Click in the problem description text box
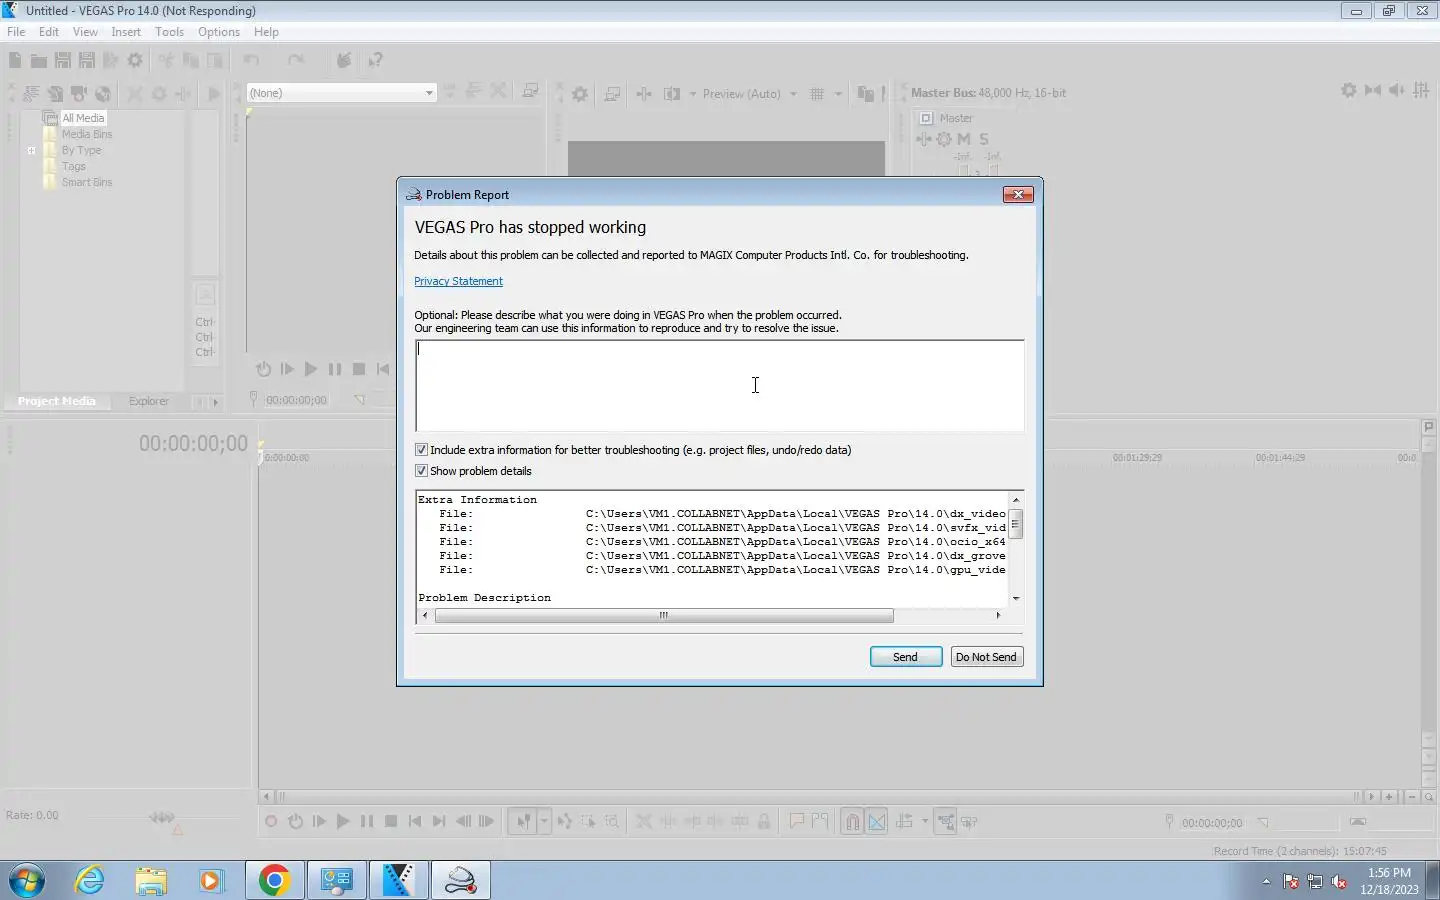Image resolution: width=1440 pixels, height=900 pixels. point(720,385)
